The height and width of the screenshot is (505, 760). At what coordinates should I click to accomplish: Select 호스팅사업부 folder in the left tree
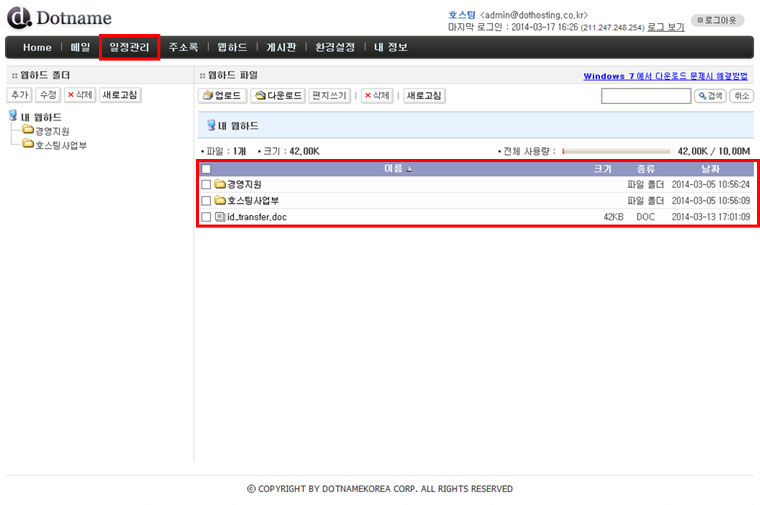point(60,145)
